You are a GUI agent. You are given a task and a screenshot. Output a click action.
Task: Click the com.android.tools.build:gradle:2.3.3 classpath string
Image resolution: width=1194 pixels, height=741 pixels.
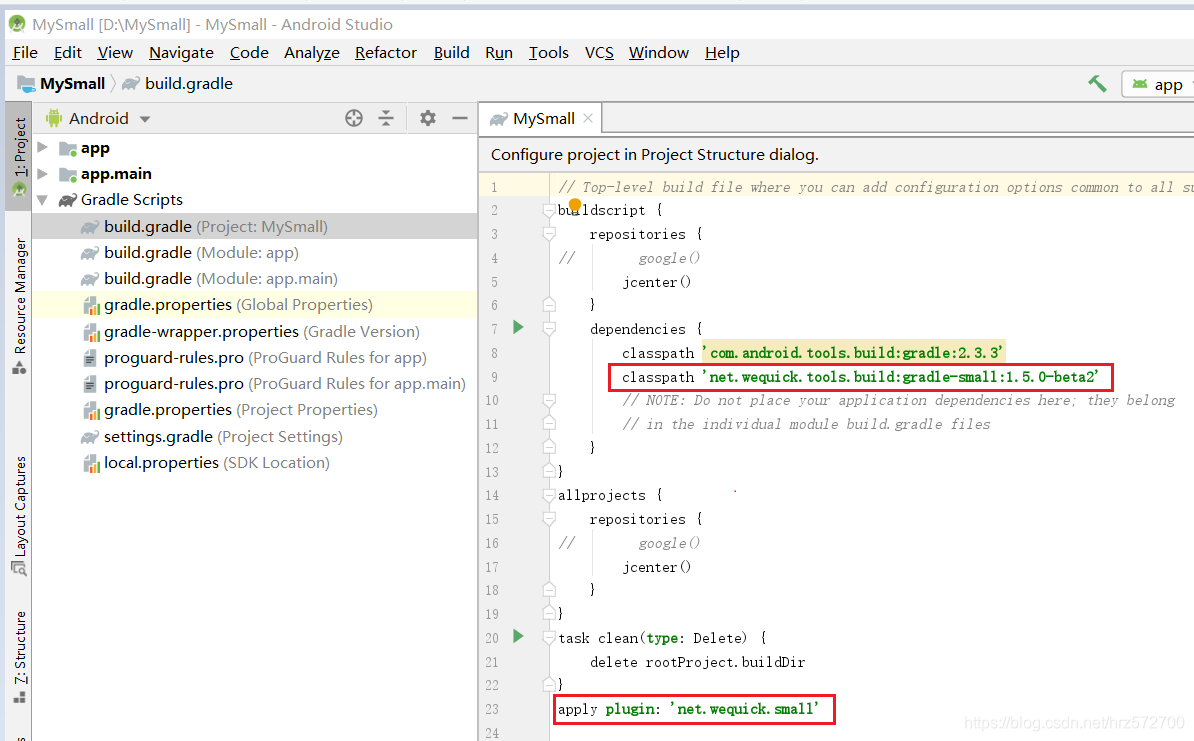coord(853,353)
